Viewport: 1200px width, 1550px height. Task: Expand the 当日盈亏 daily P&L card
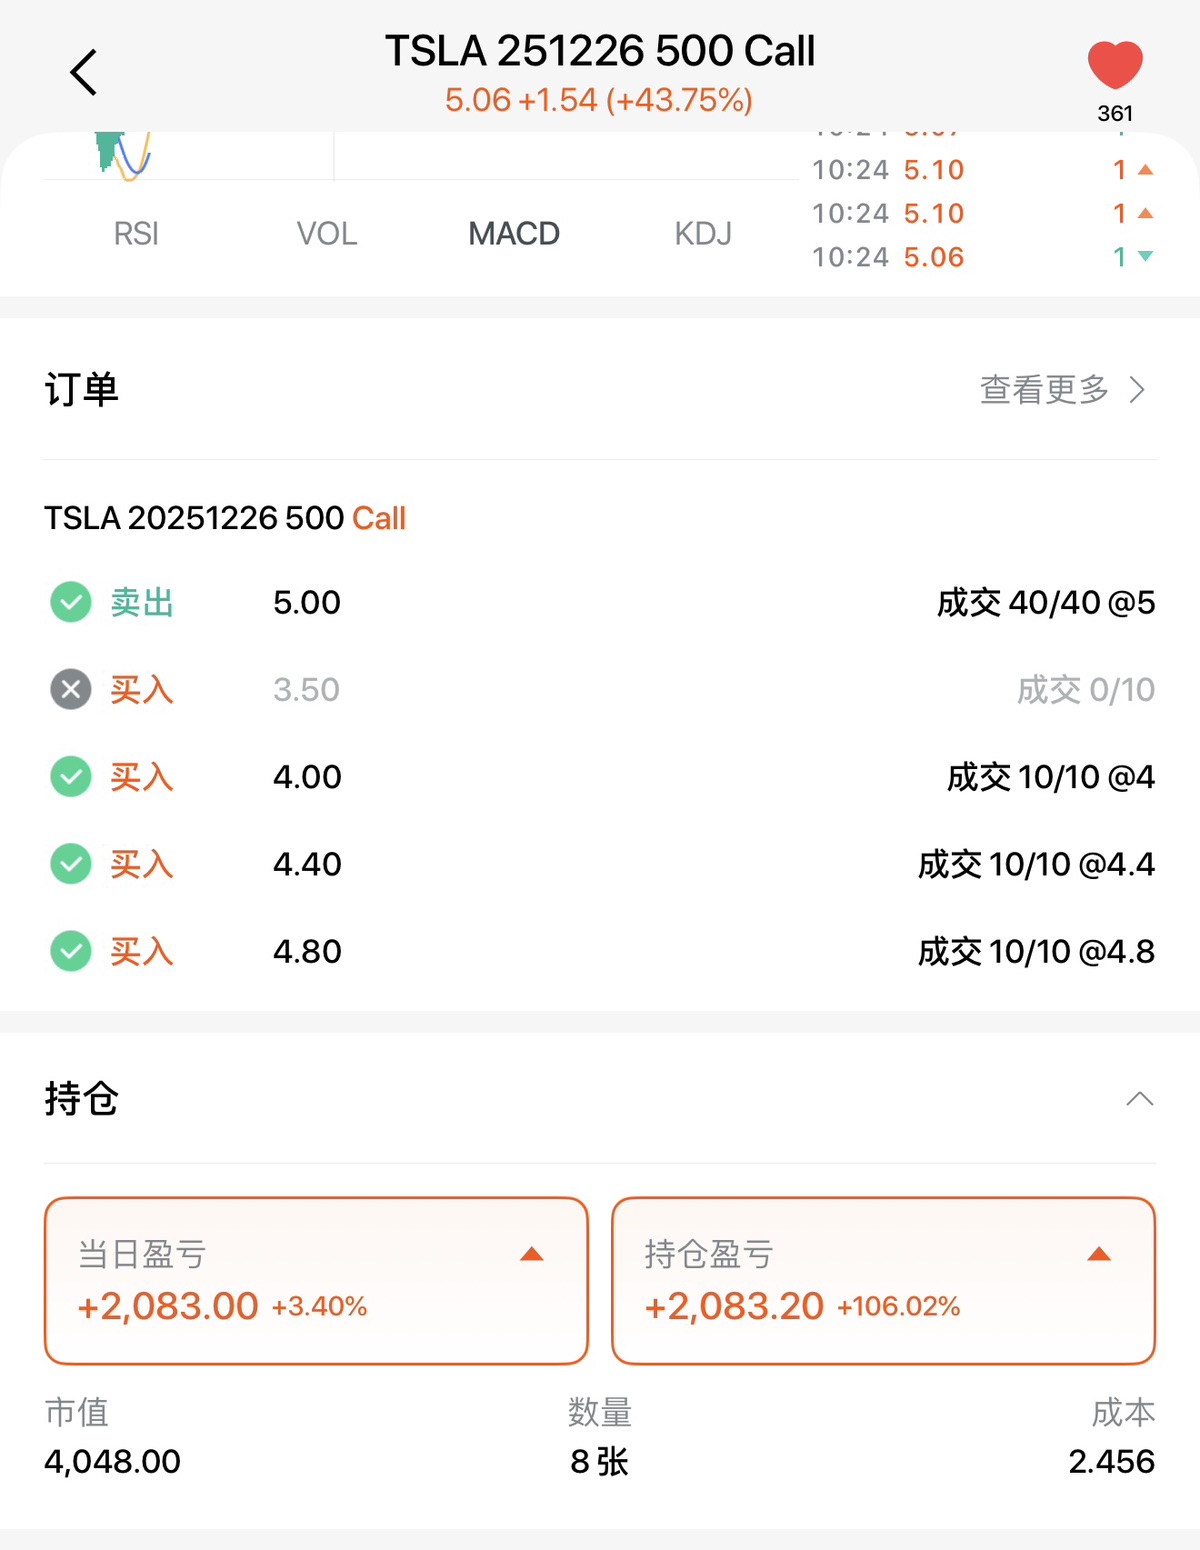(x=532, y=1254)
